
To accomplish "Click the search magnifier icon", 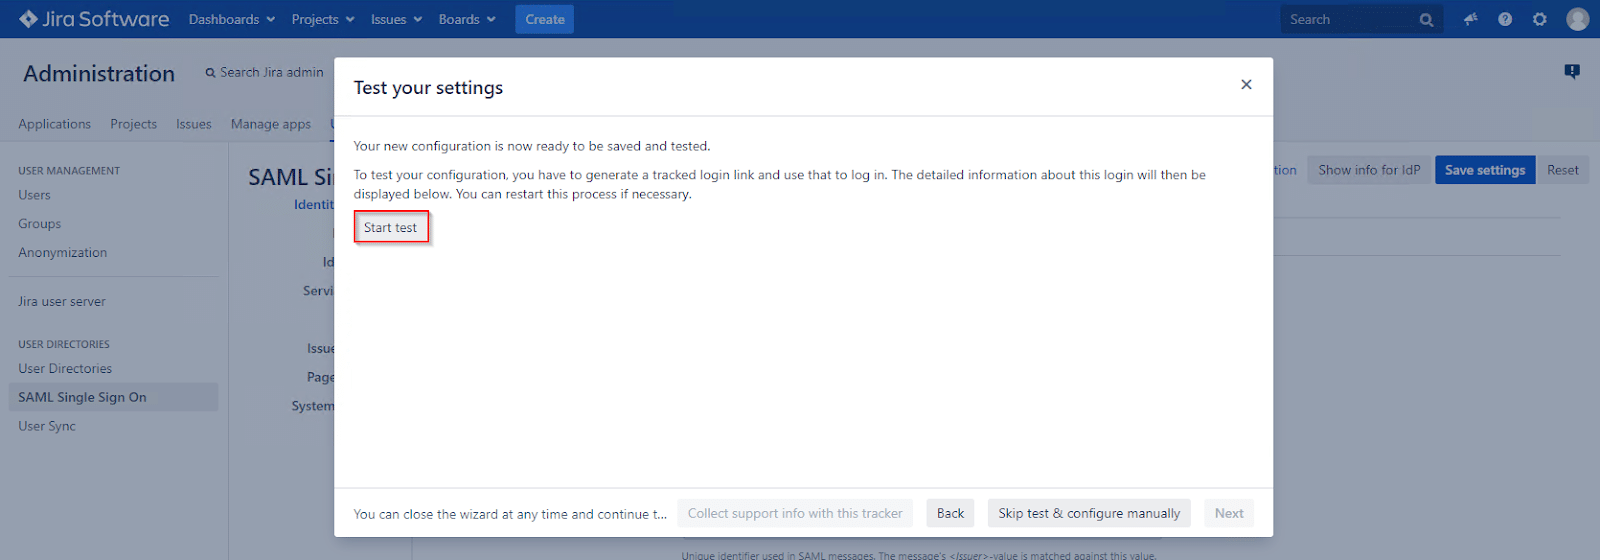I will point(1426,20).
